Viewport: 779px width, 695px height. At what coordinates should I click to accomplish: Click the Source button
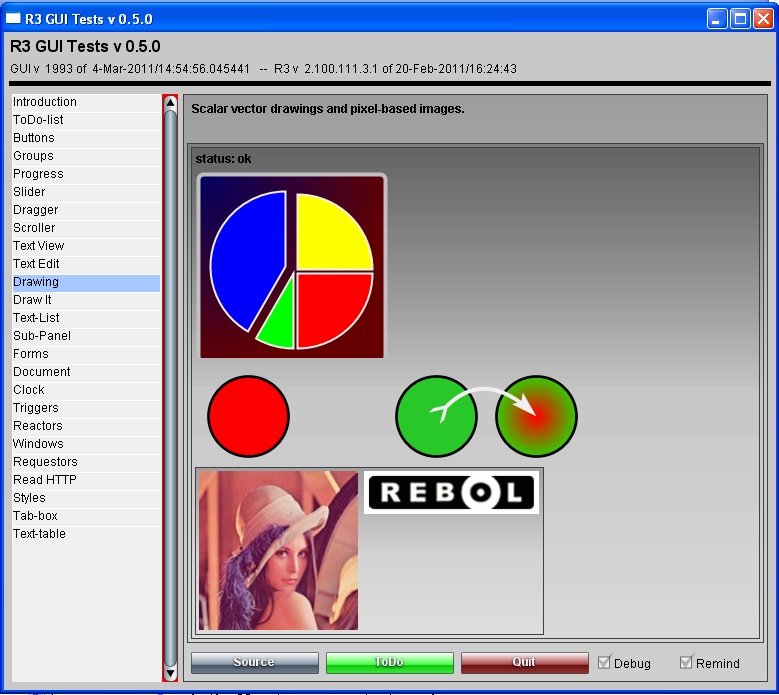pyautogui.click(x=255, y=663)
